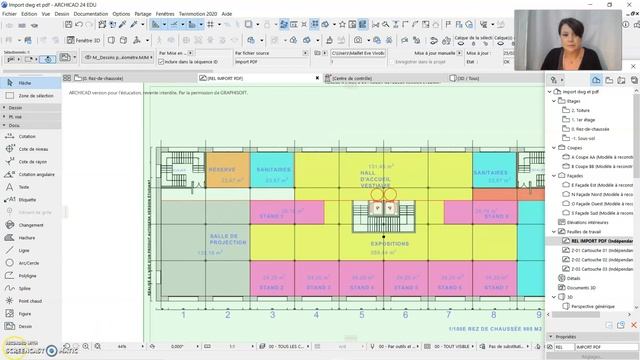This screenshot has width=640, height=360.
Task: Click the source file path field
Action: [x=358, y=53]
